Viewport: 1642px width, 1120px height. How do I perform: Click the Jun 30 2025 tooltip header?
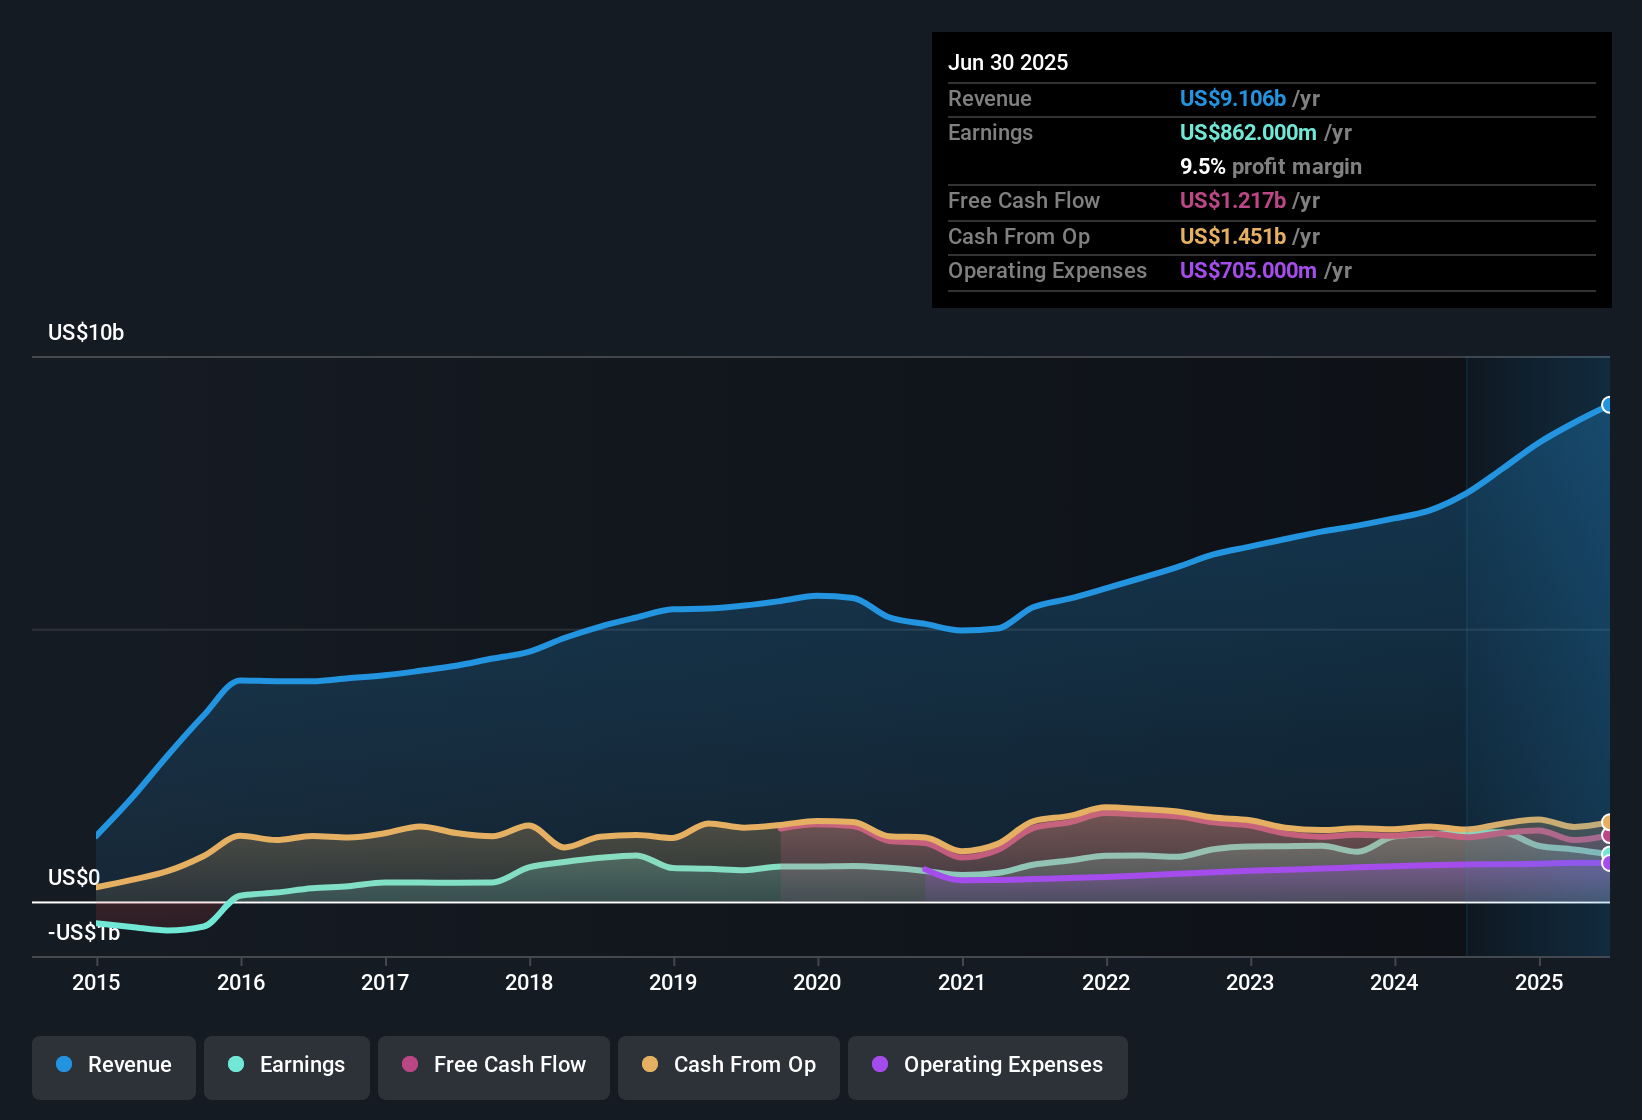pos(1008,62)
